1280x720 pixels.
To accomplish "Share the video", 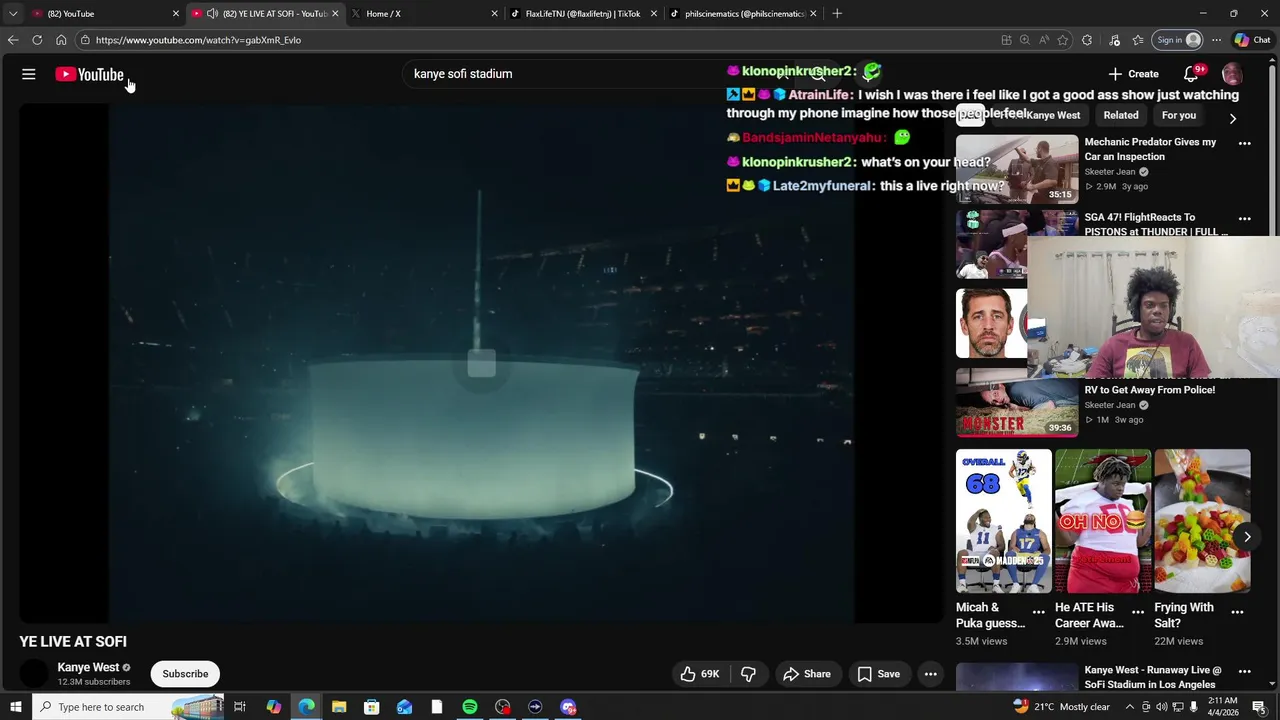I will (807, 674).
